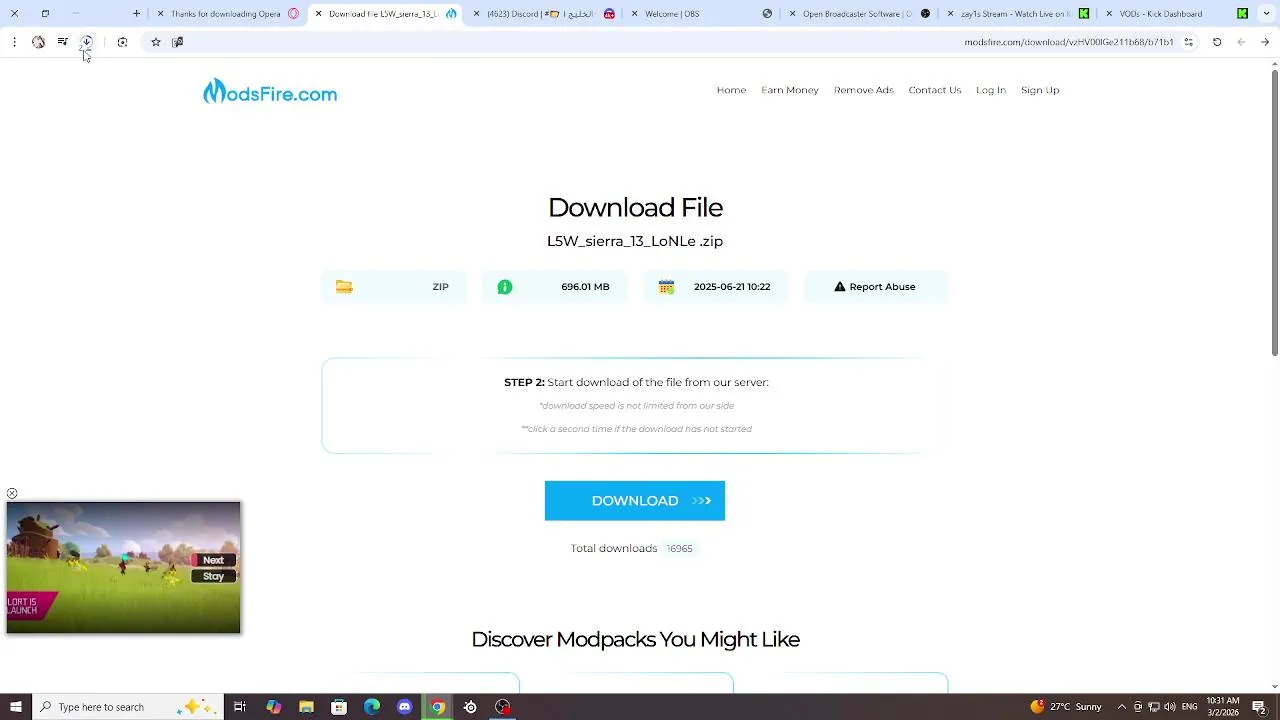Click the Google Lens search icon
The image size is (1280, 720).
coord(122,42)
